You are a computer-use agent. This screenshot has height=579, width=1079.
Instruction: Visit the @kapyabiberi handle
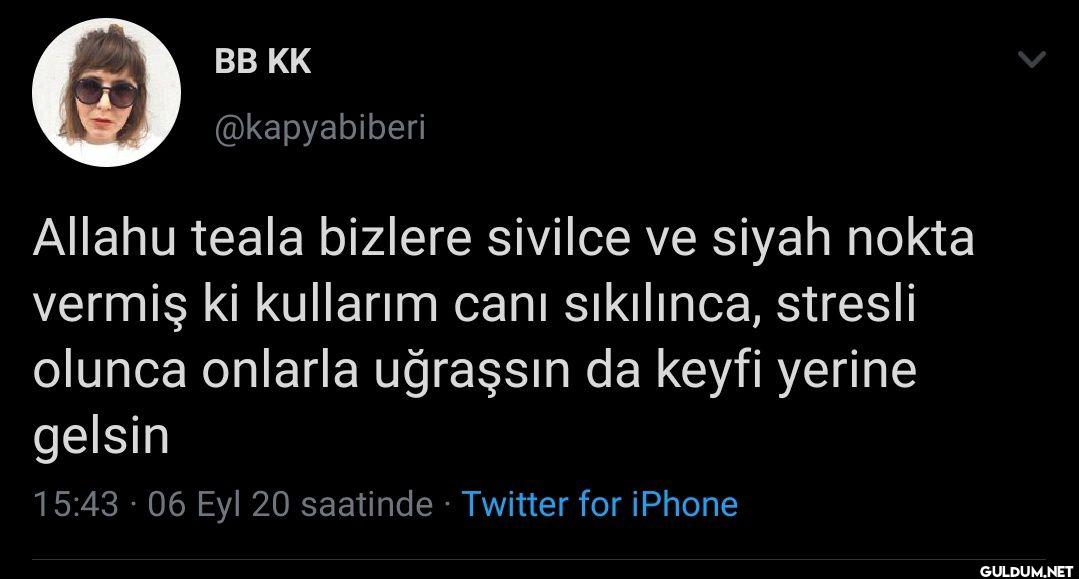pyautogui.click(x=320, y=128)
